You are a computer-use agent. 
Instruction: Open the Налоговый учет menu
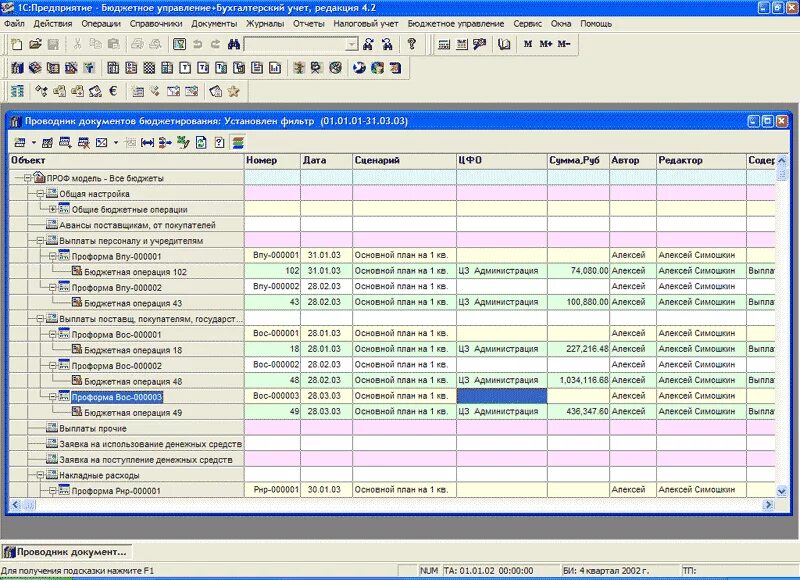tap(366, 23)
